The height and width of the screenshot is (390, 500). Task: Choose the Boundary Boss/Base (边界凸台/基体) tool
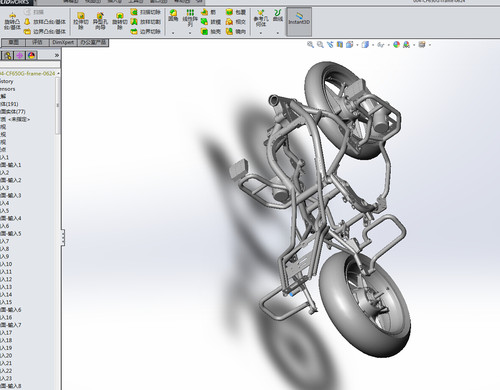click(45, 32)
